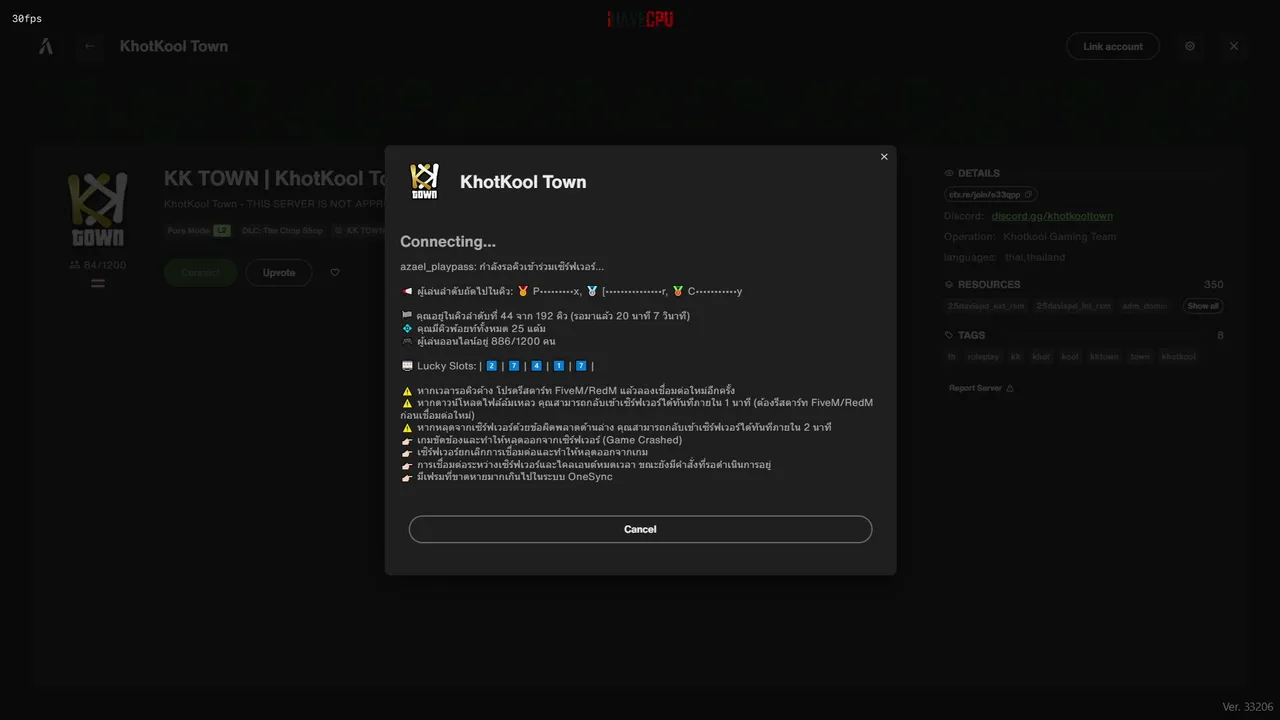Click the KhotKool Town page title in header

[174, 46]
